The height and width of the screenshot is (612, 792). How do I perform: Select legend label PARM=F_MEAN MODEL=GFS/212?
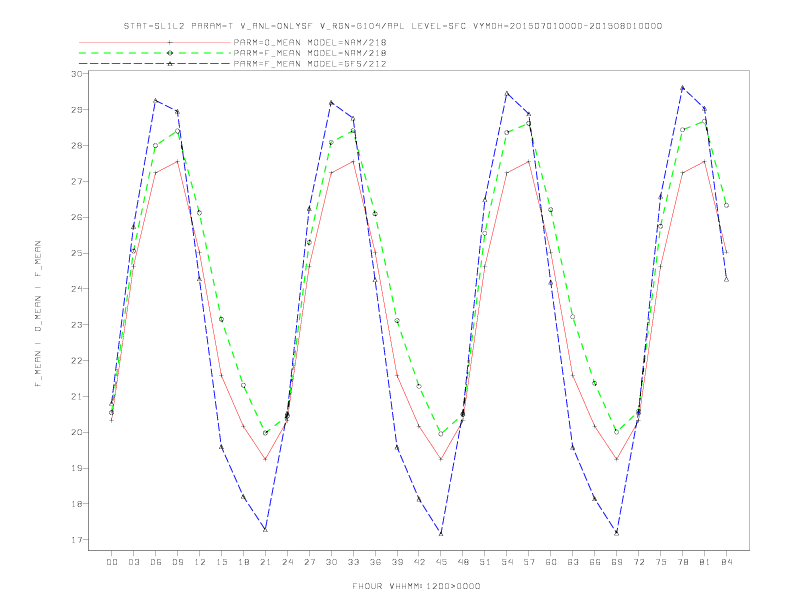(310, 64)
